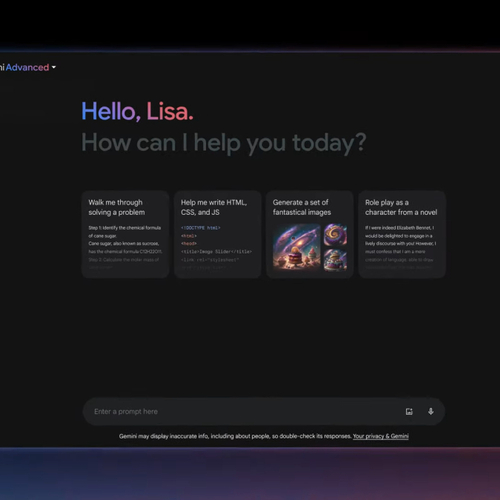This screenshot has height=500, width=500.
Task: Click 'How can I help you today?' heading
Action: click(224, 143)
